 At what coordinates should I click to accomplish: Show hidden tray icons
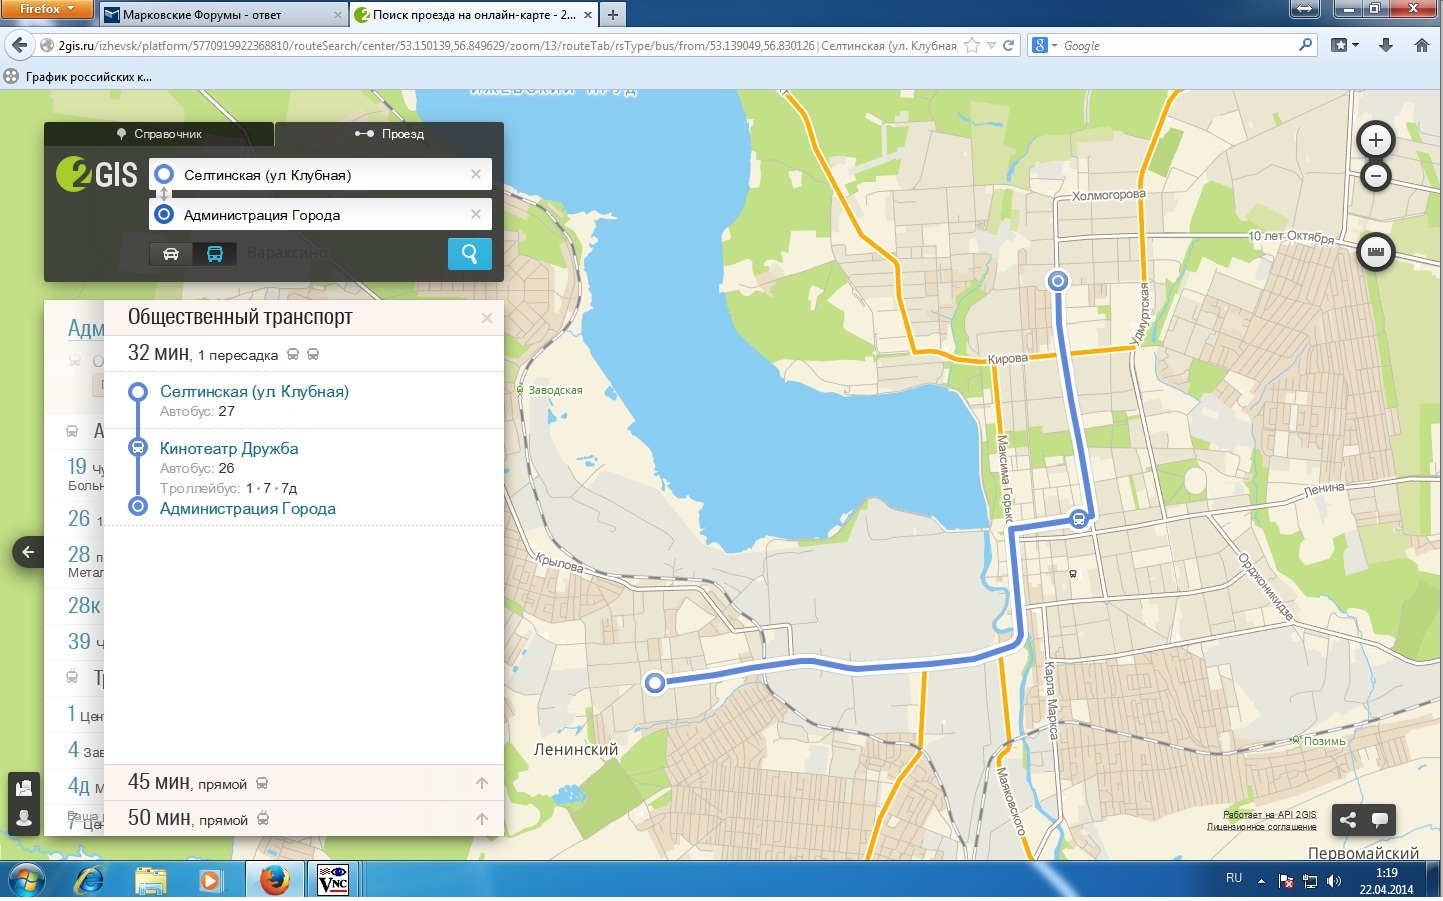1261,881
